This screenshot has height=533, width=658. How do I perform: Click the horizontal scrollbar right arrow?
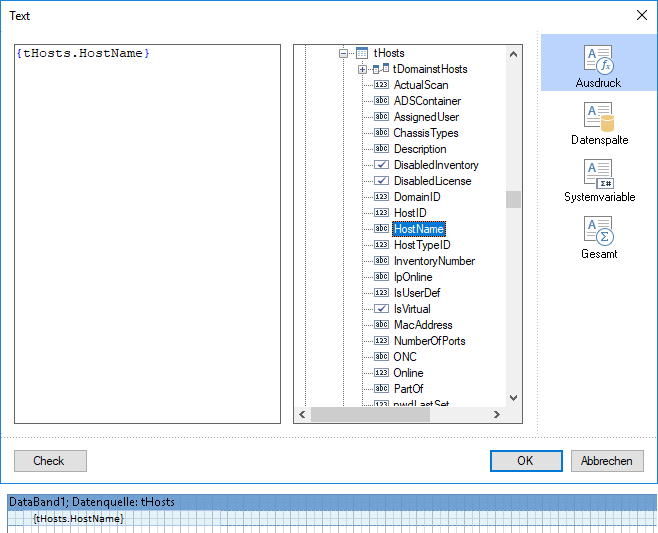coord(497,415)
